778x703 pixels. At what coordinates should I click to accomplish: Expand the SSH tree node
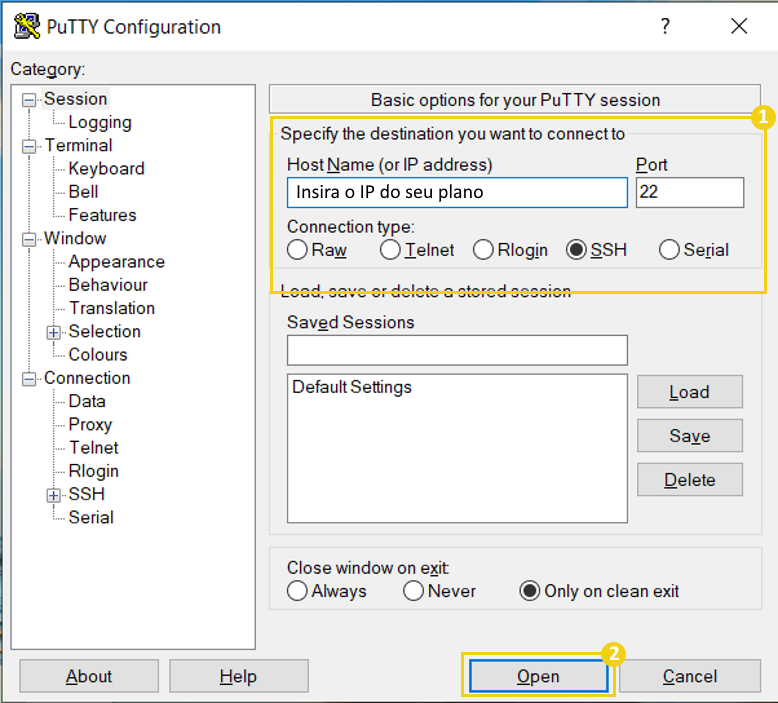click(x=54, y=495)
